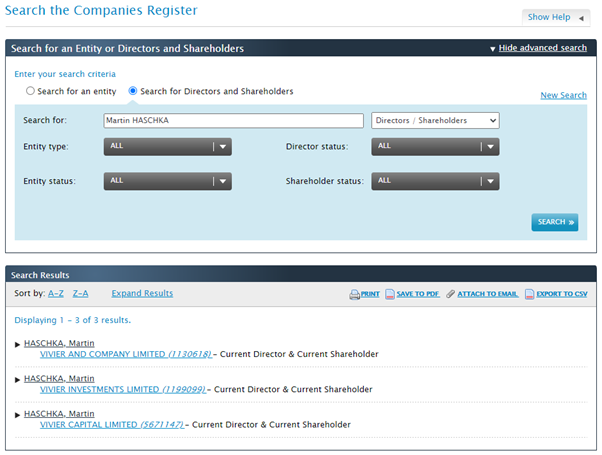The image size is (602, 455).
Task: Select 'Search for Directors and Shareholders' radio button
Action: point(132,91)
